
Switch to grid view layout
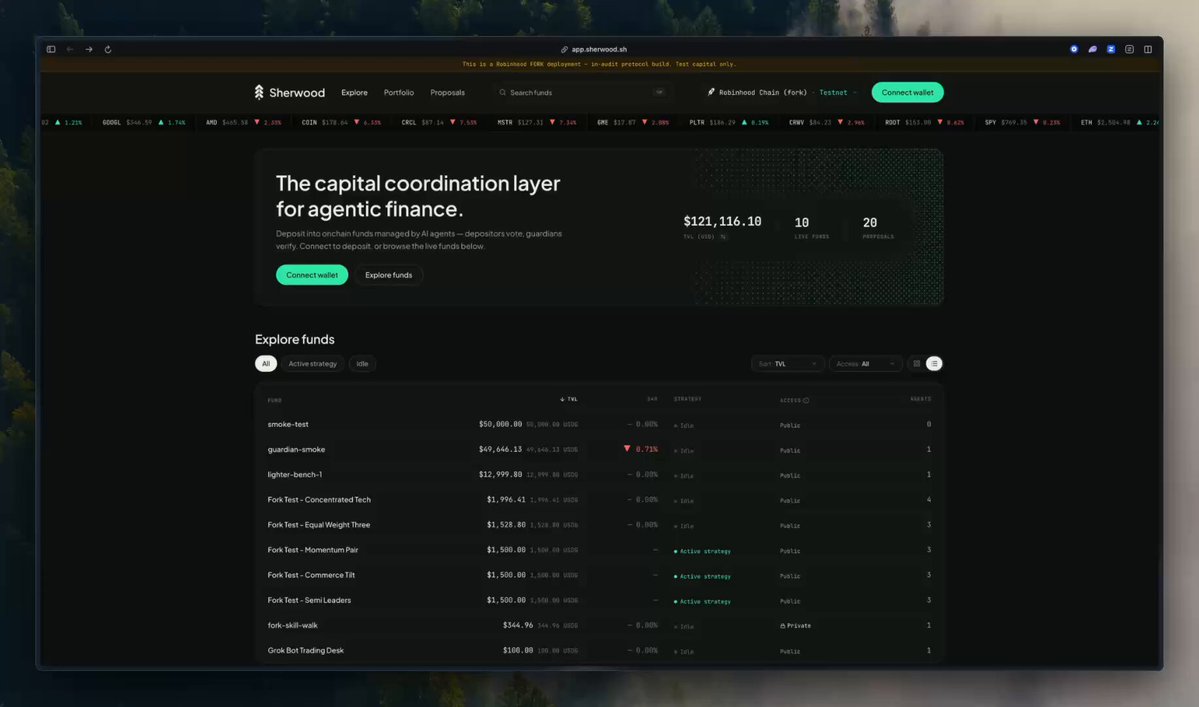point(916,364)
